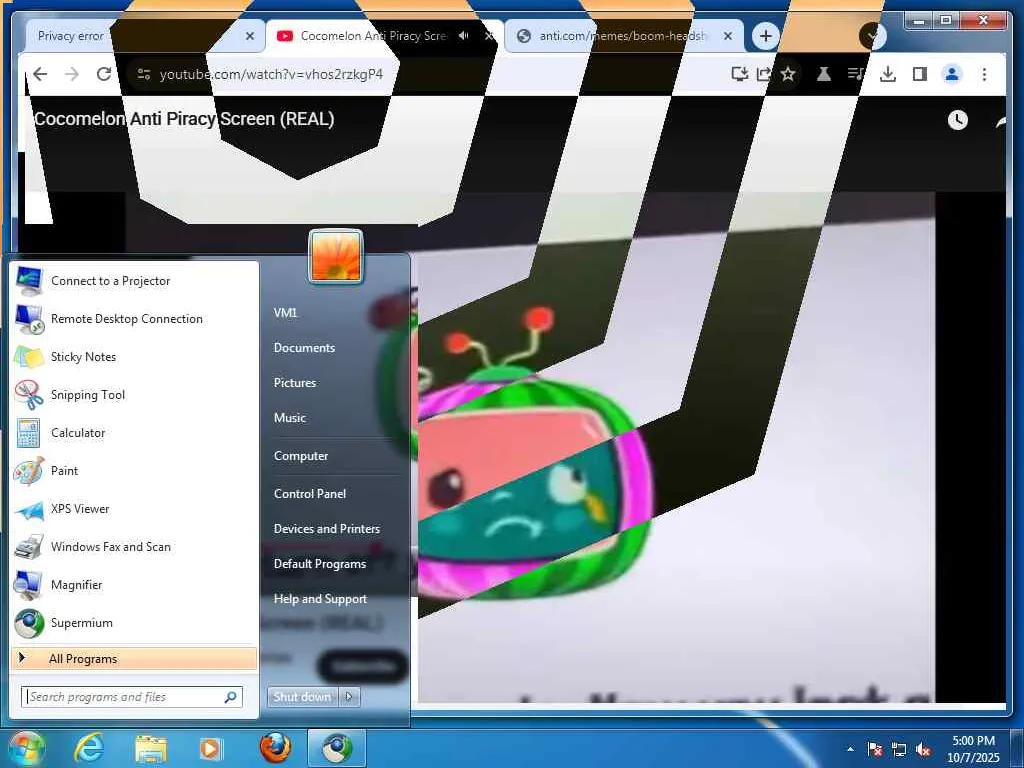Go back in the browser
Image resolution: width=1024 pixels, height=768 pixels.
(x=40, y=74)
